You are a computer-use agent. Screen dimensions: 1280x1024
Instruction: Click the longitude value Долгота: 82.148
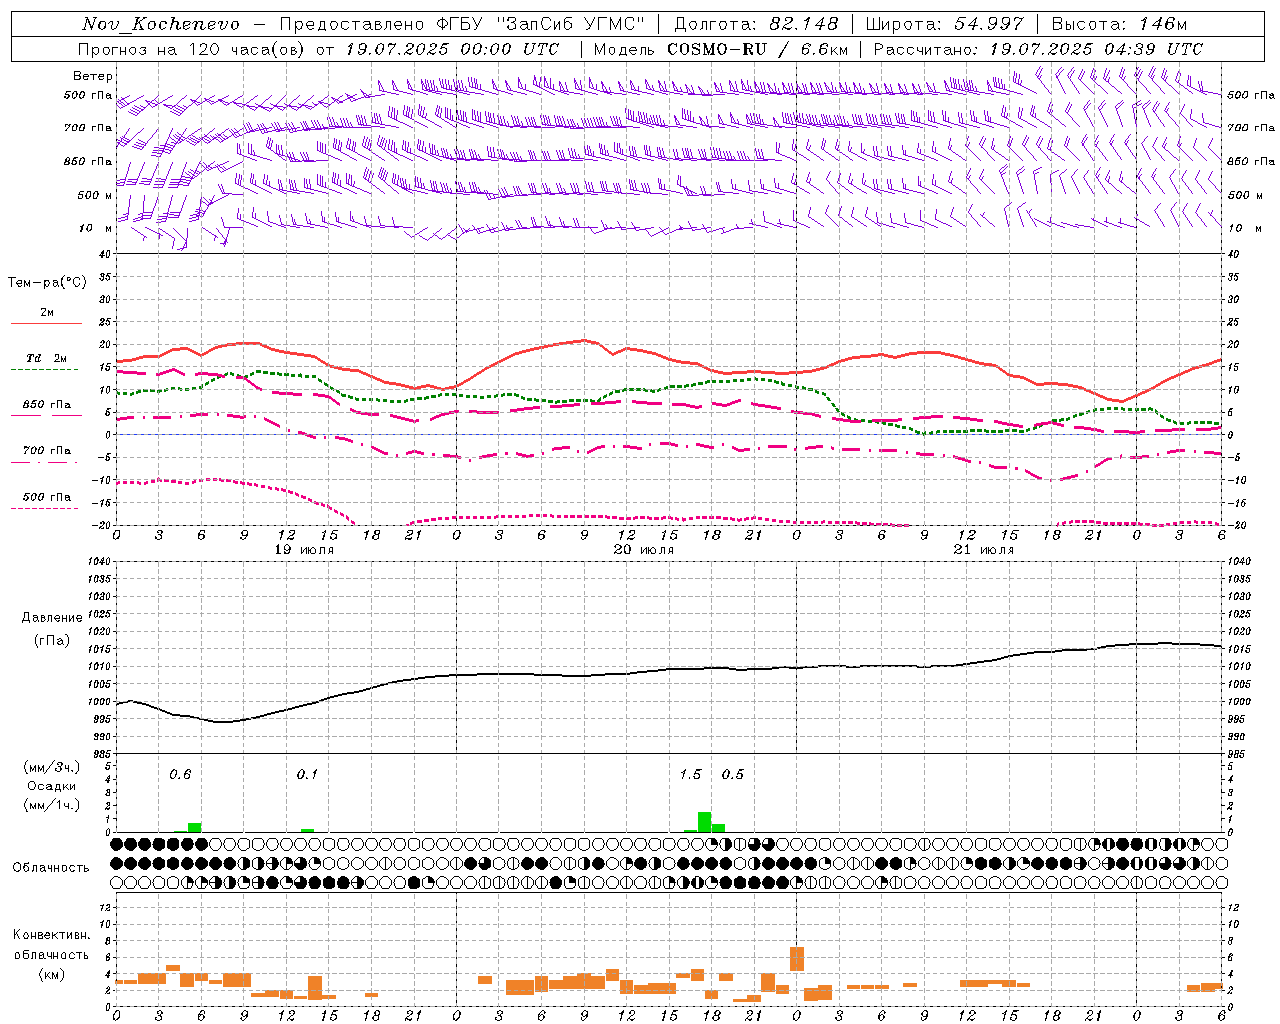(756, 24)
